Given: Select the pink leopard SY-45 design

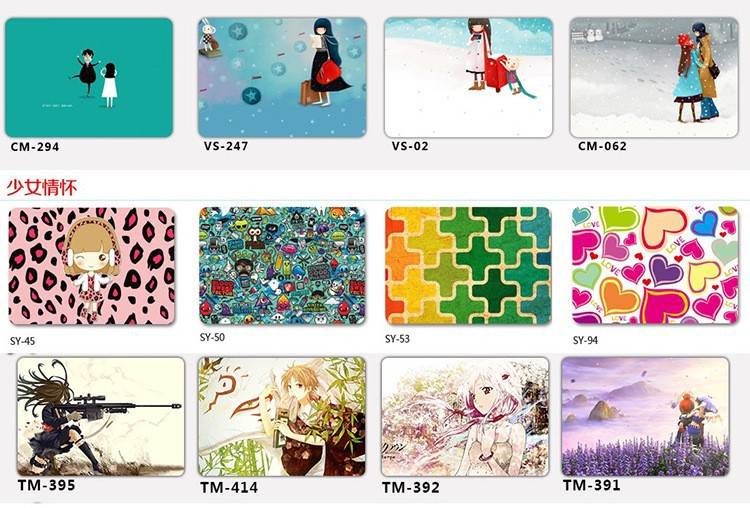Looking at the screenshot, I should 92,266.
